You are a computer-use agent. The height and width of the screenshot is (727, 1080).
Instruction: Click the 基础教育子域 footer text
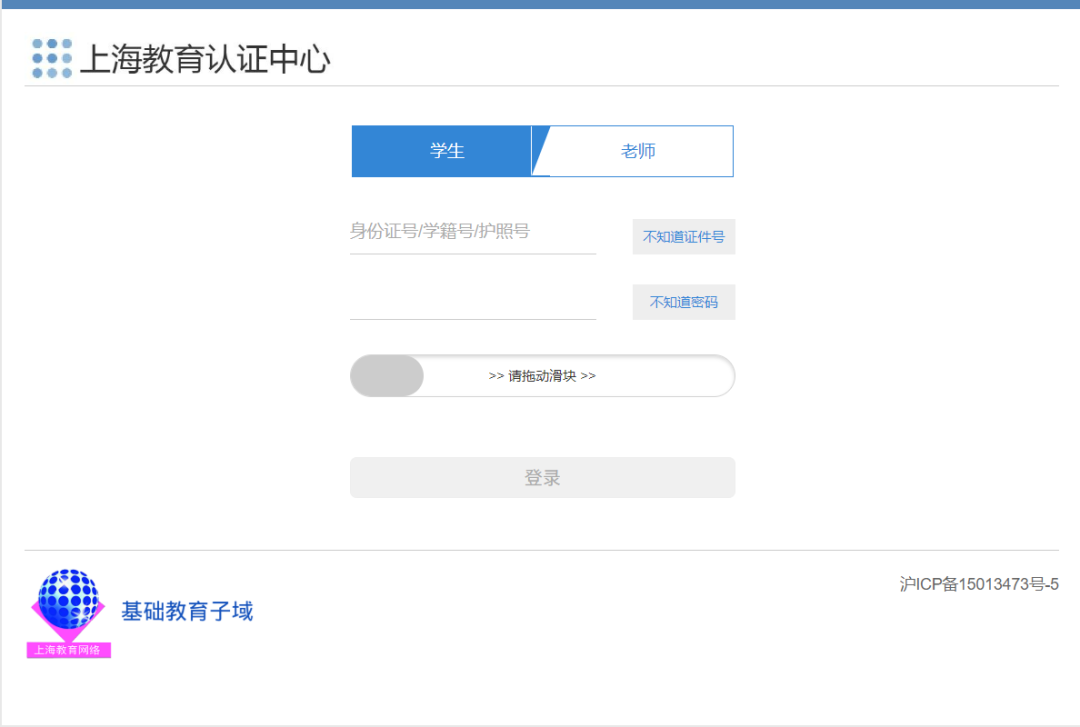click(187, 611)
